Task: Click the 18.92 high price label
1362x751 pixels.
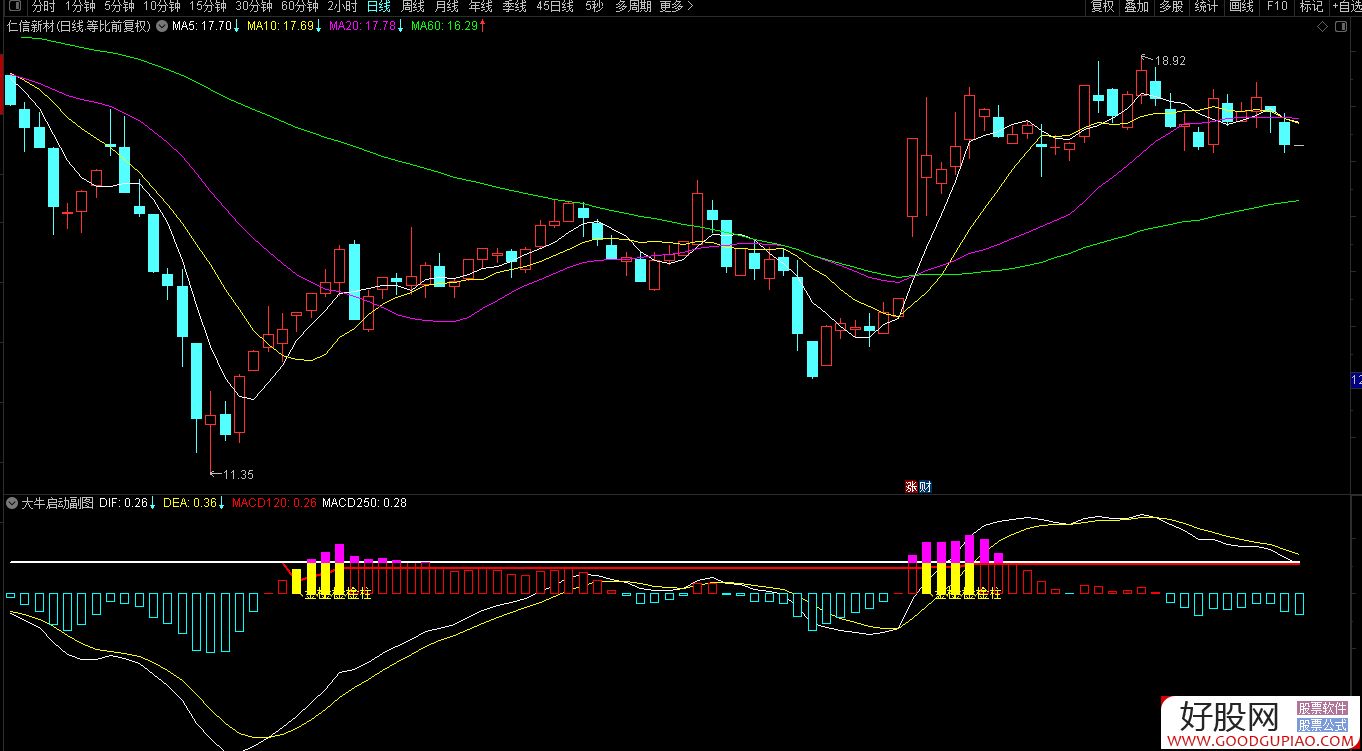Action: coord(1170,60)
